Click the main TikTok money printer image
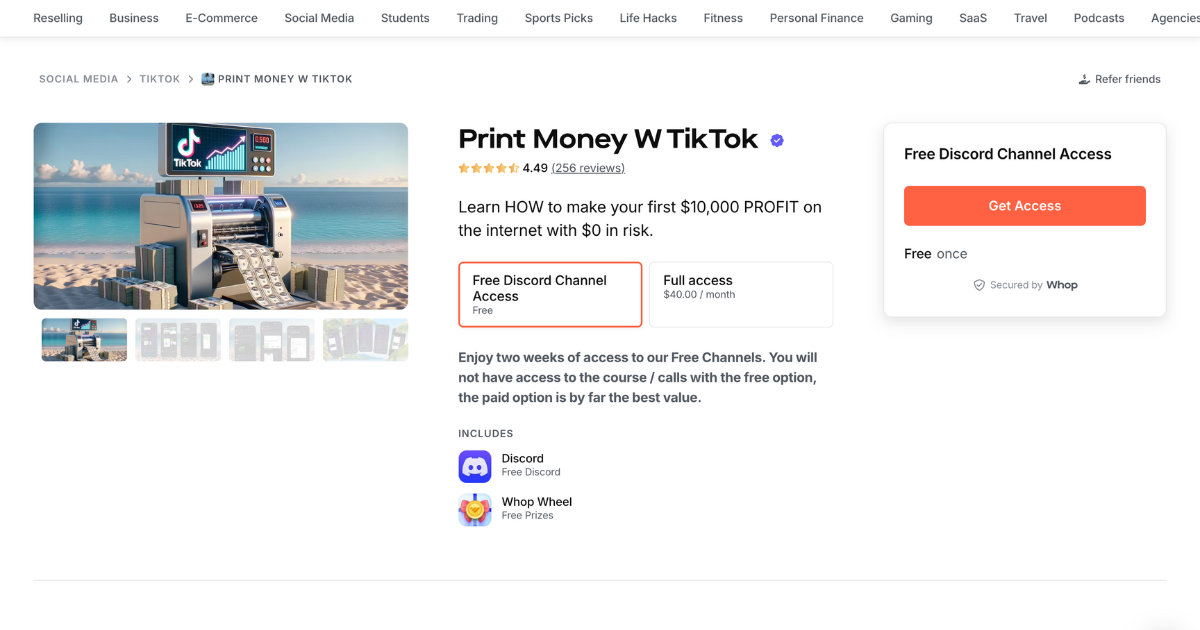1200x630 pixels. (x=221, y=216)
